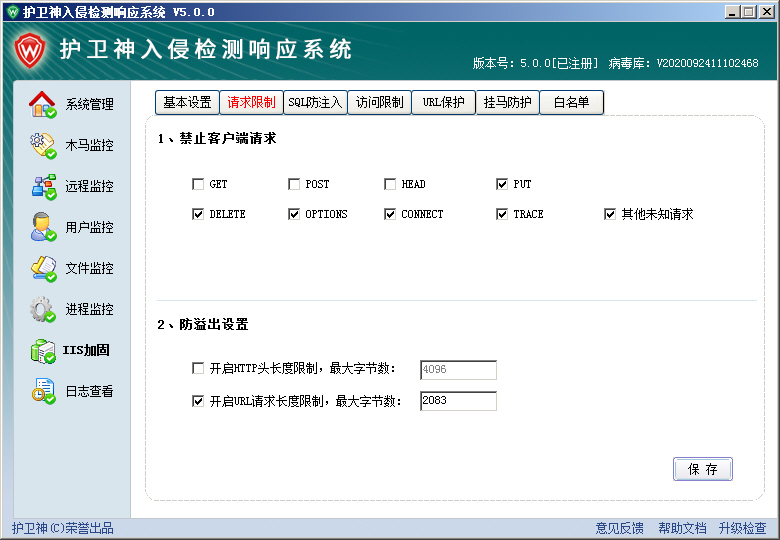780x540 pixels.
Task: Select the 木马监控 sidebar icon
Action: click(x=42, y=145)
